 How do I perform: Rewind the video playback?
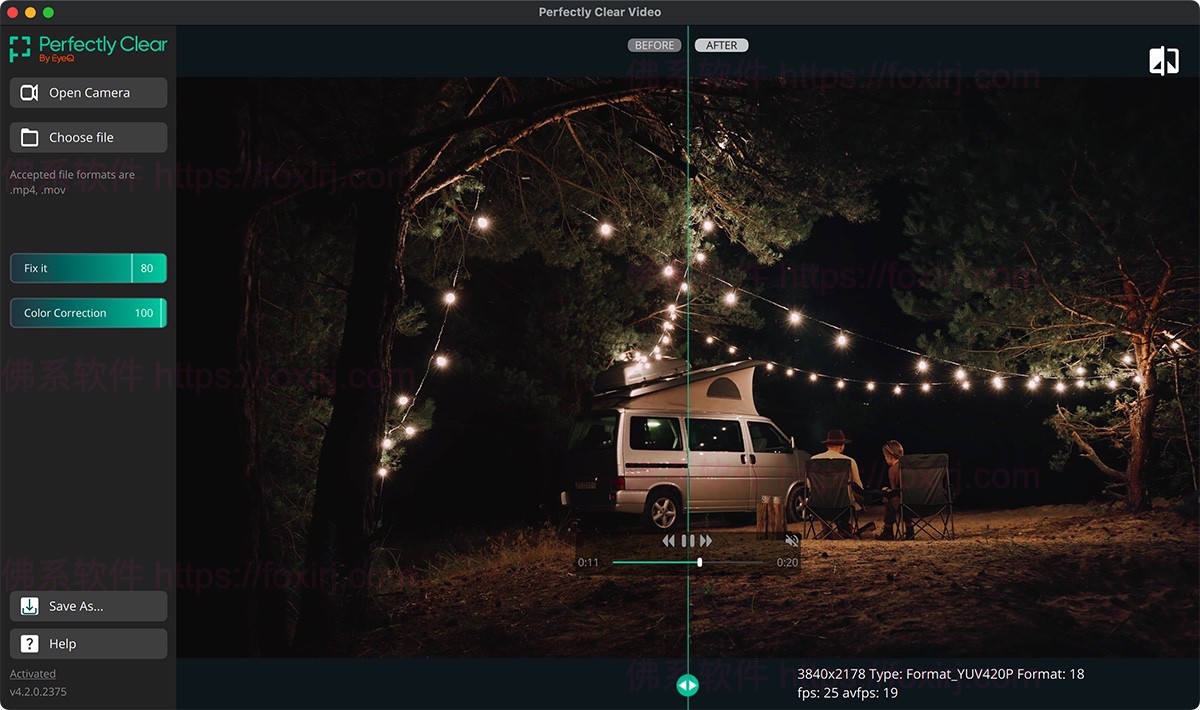click(669, 541)
